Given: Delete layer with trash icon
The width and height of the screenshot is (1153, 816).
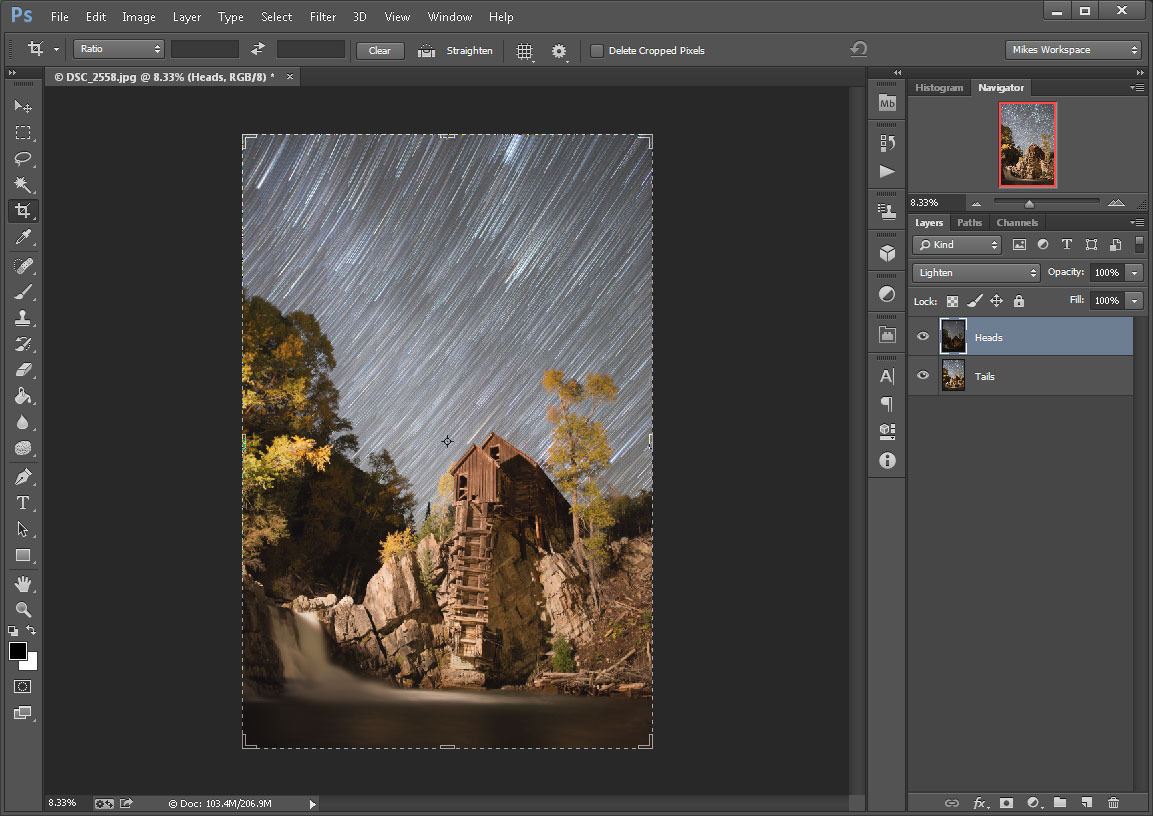Looking at the screenshot, I should point(1113,803).
